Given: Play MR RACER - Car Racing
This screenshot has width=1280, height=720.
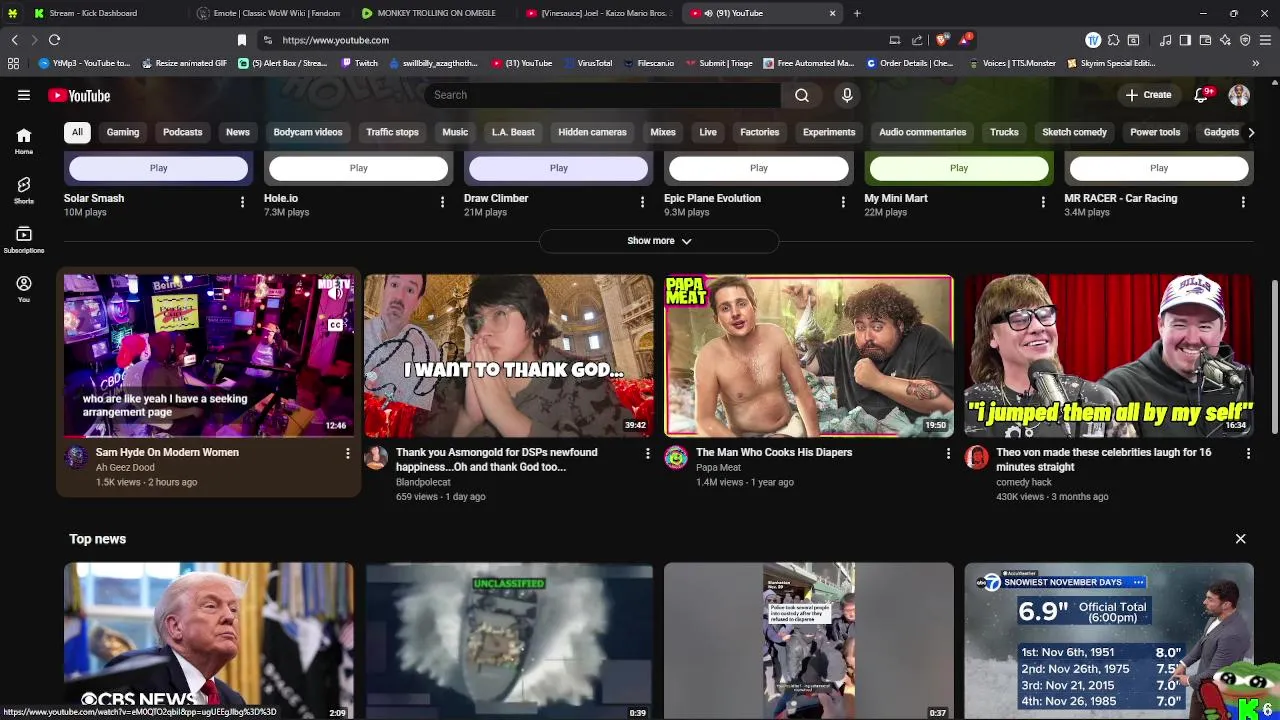Looking at the screenshot, I should 1158,168.
